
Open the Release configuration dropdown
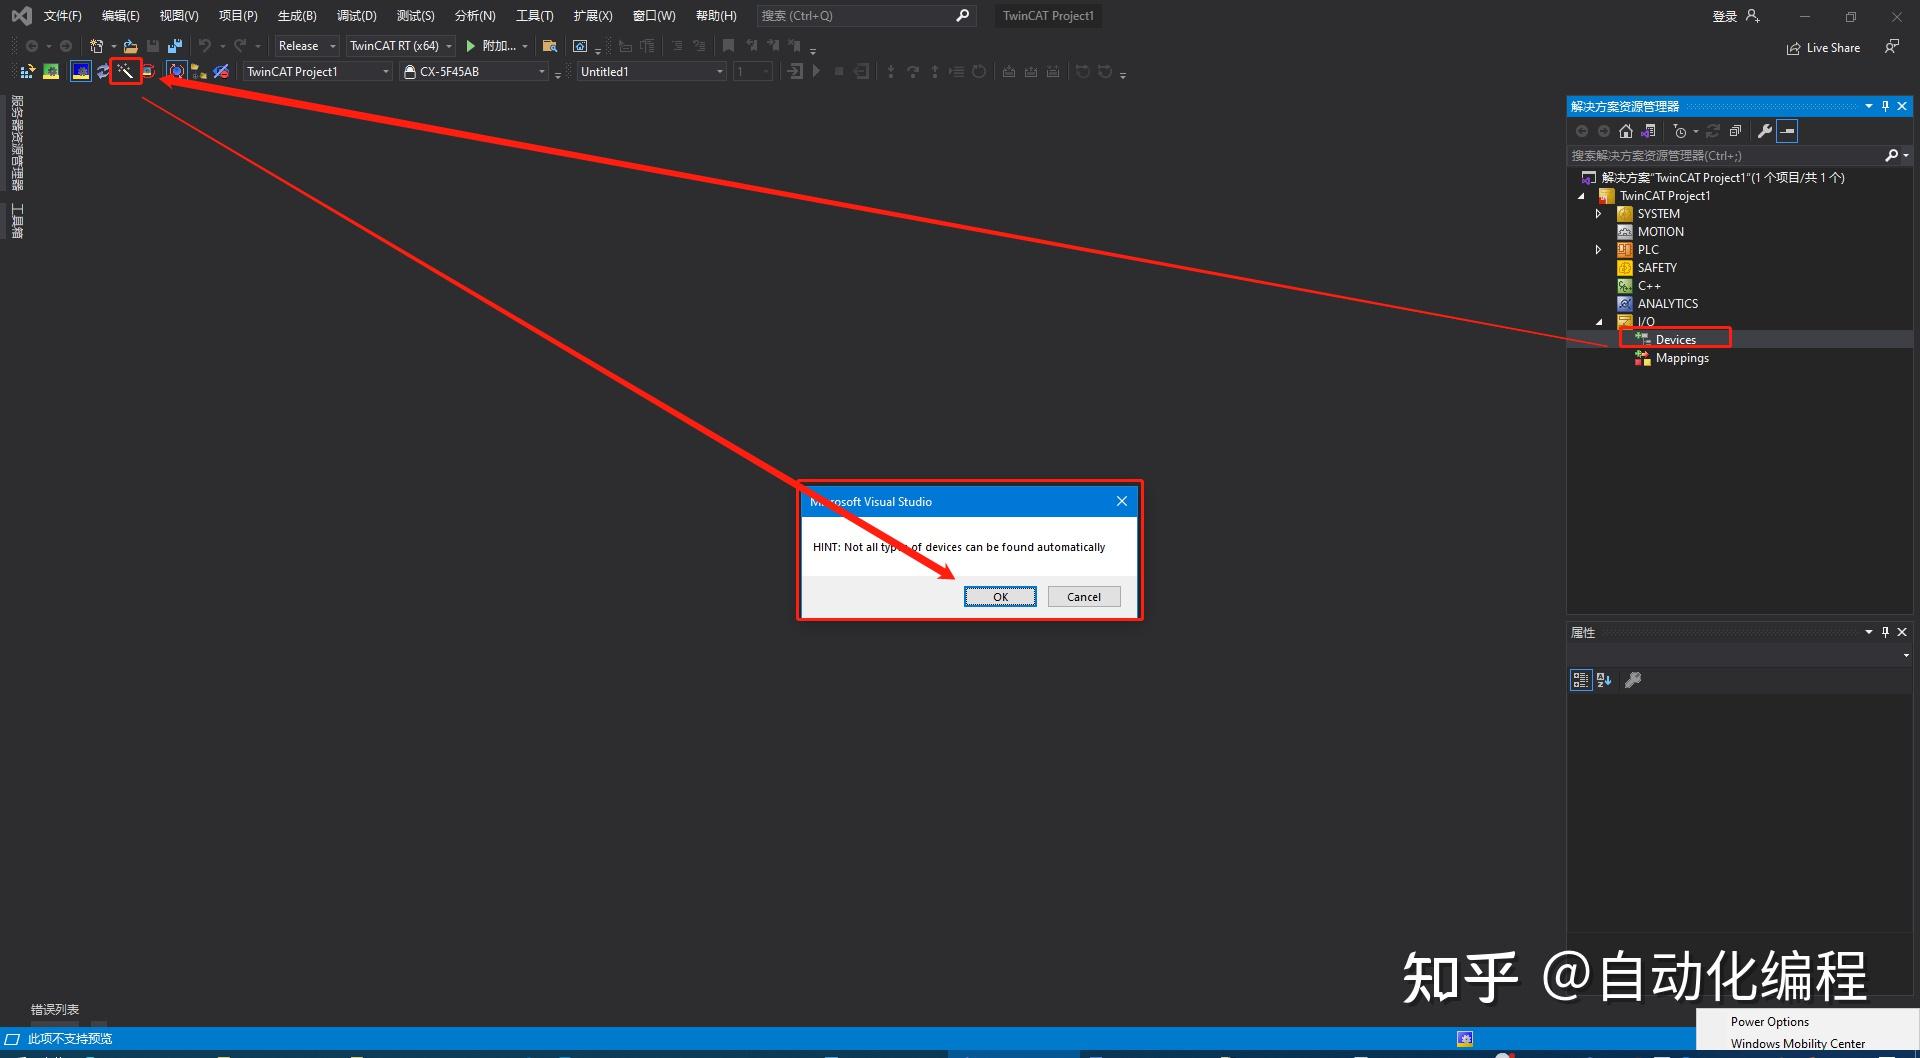[x=308, y=46]
